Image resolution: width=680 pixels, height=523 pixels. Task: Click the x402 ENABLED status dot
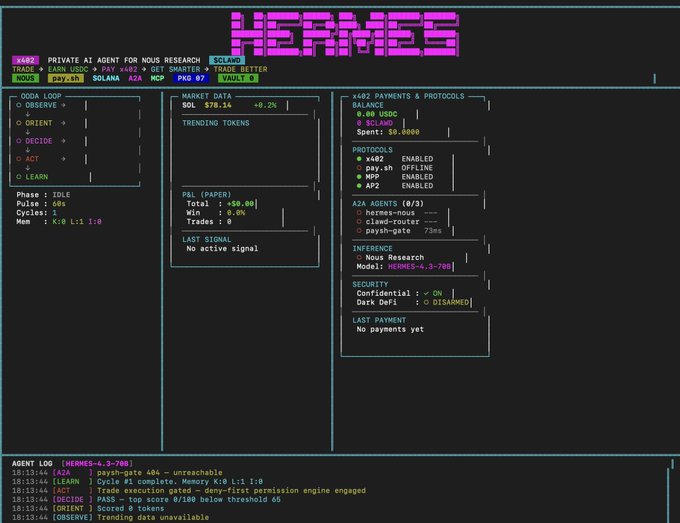click(x=359, y=159)
